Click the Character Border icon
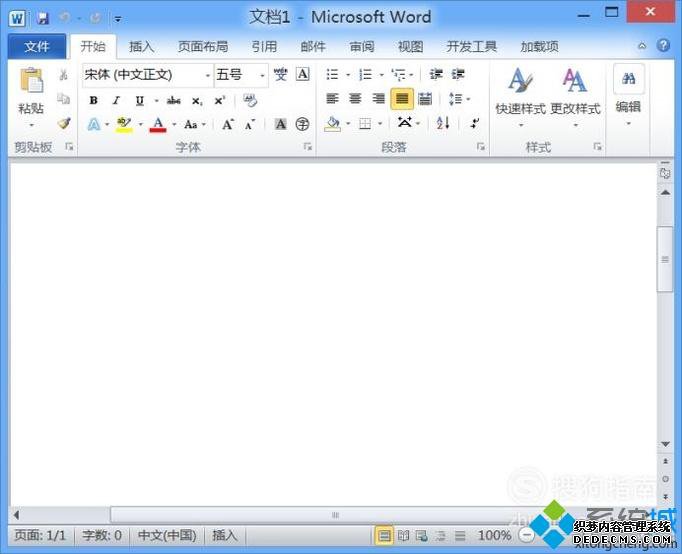Image resolution: width=682 pixels, height=554 pixels. tap(303, 74)
